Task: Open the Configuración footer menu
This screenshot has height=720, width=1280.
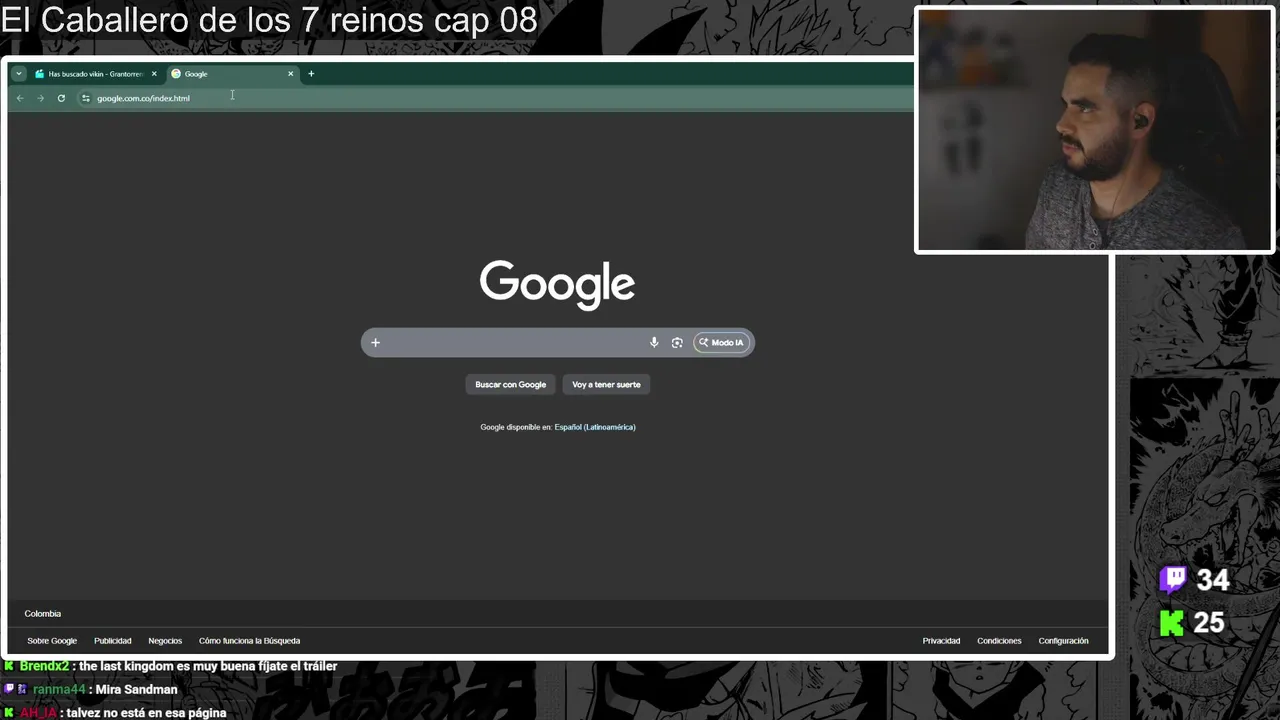Action: (x=1063, y=641)
